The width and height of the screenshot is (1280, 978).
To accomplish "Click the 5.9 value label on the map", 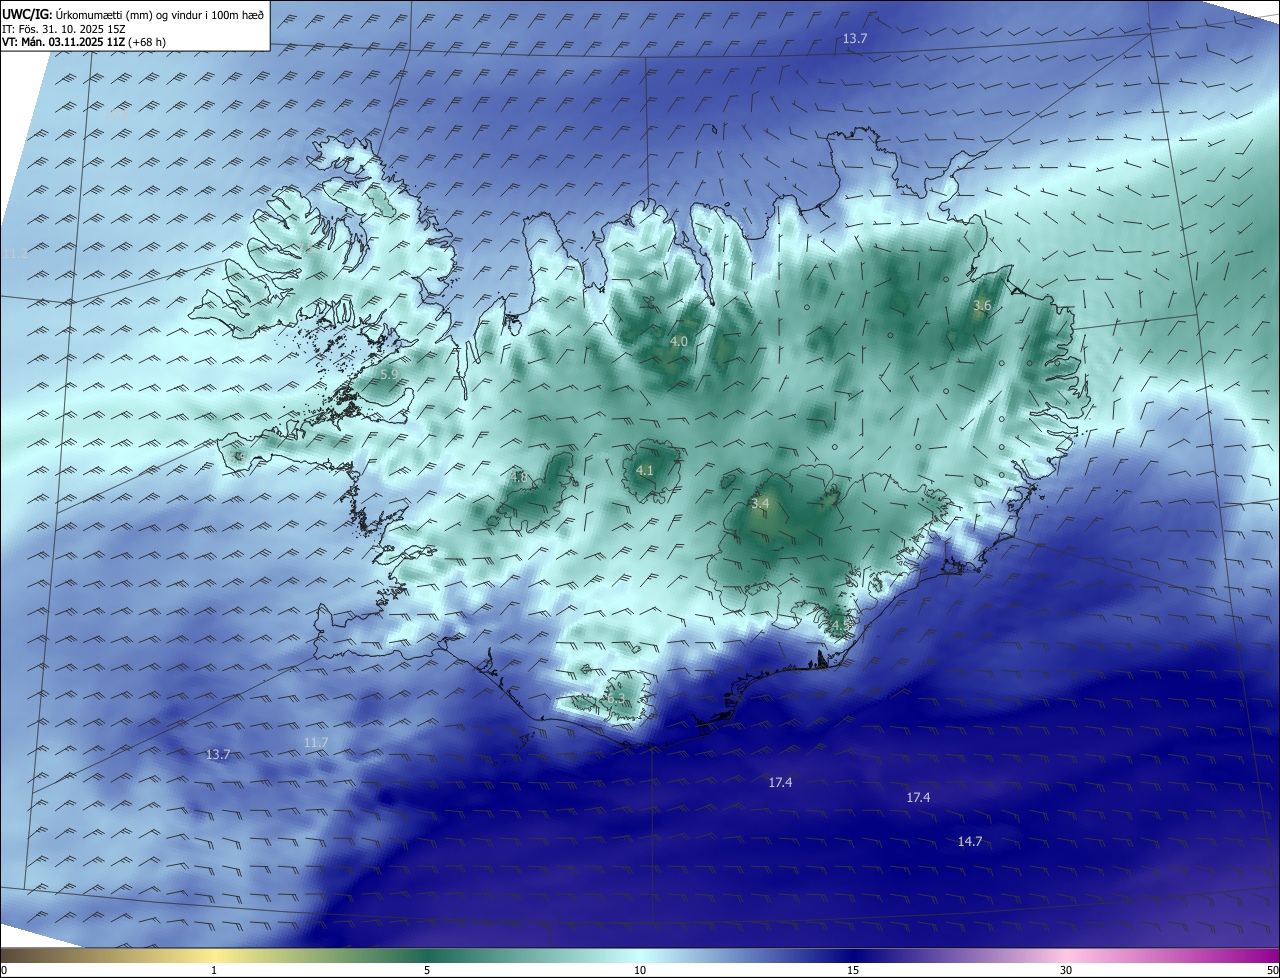I will (389, 374).
